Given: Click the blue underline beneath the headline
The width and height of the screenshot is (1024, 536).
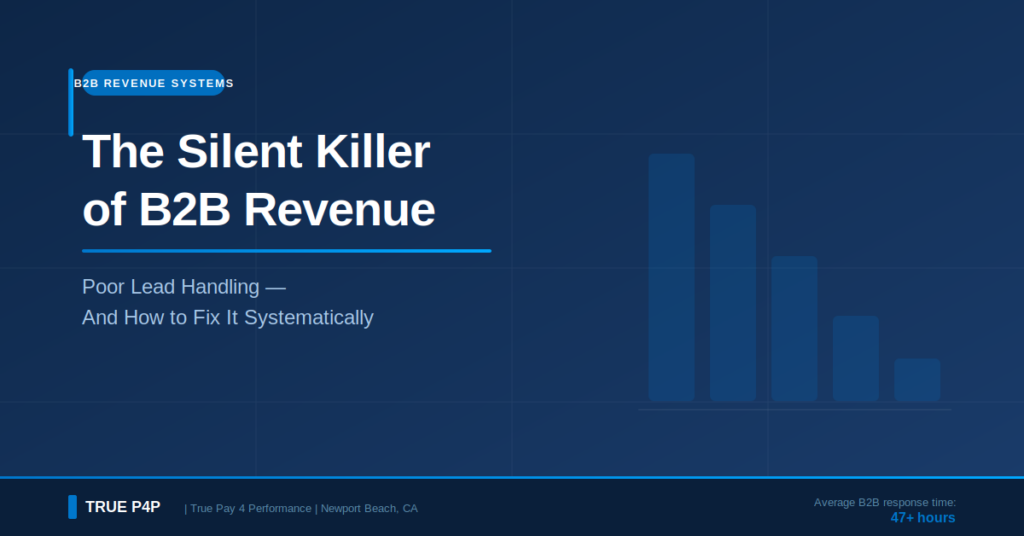Looking at the screenshot, I should point(286,251).
